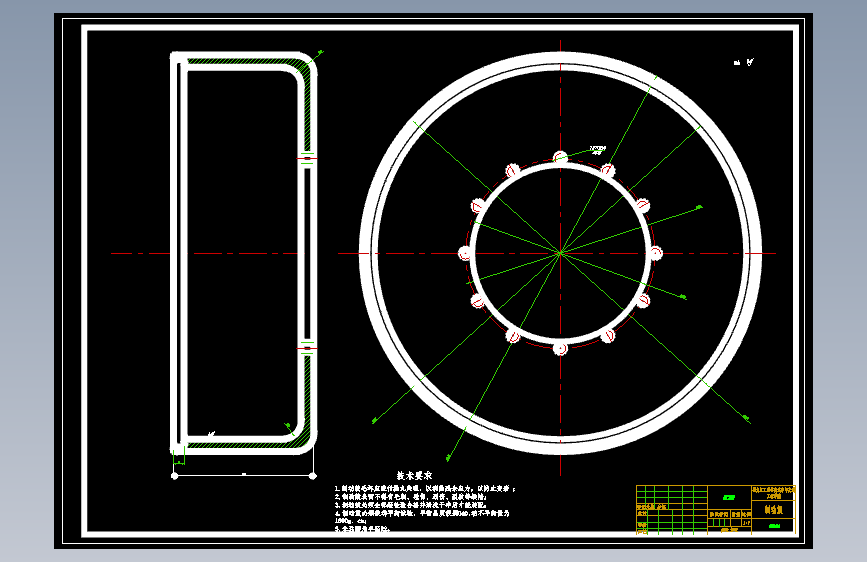Click the scale value 1:1 cell in title block
867x562 pixels.
[x=746, y=522]
